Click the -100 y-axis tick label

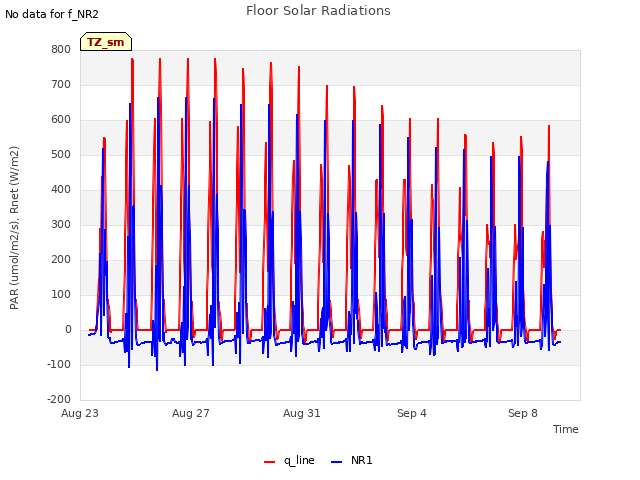59,364
